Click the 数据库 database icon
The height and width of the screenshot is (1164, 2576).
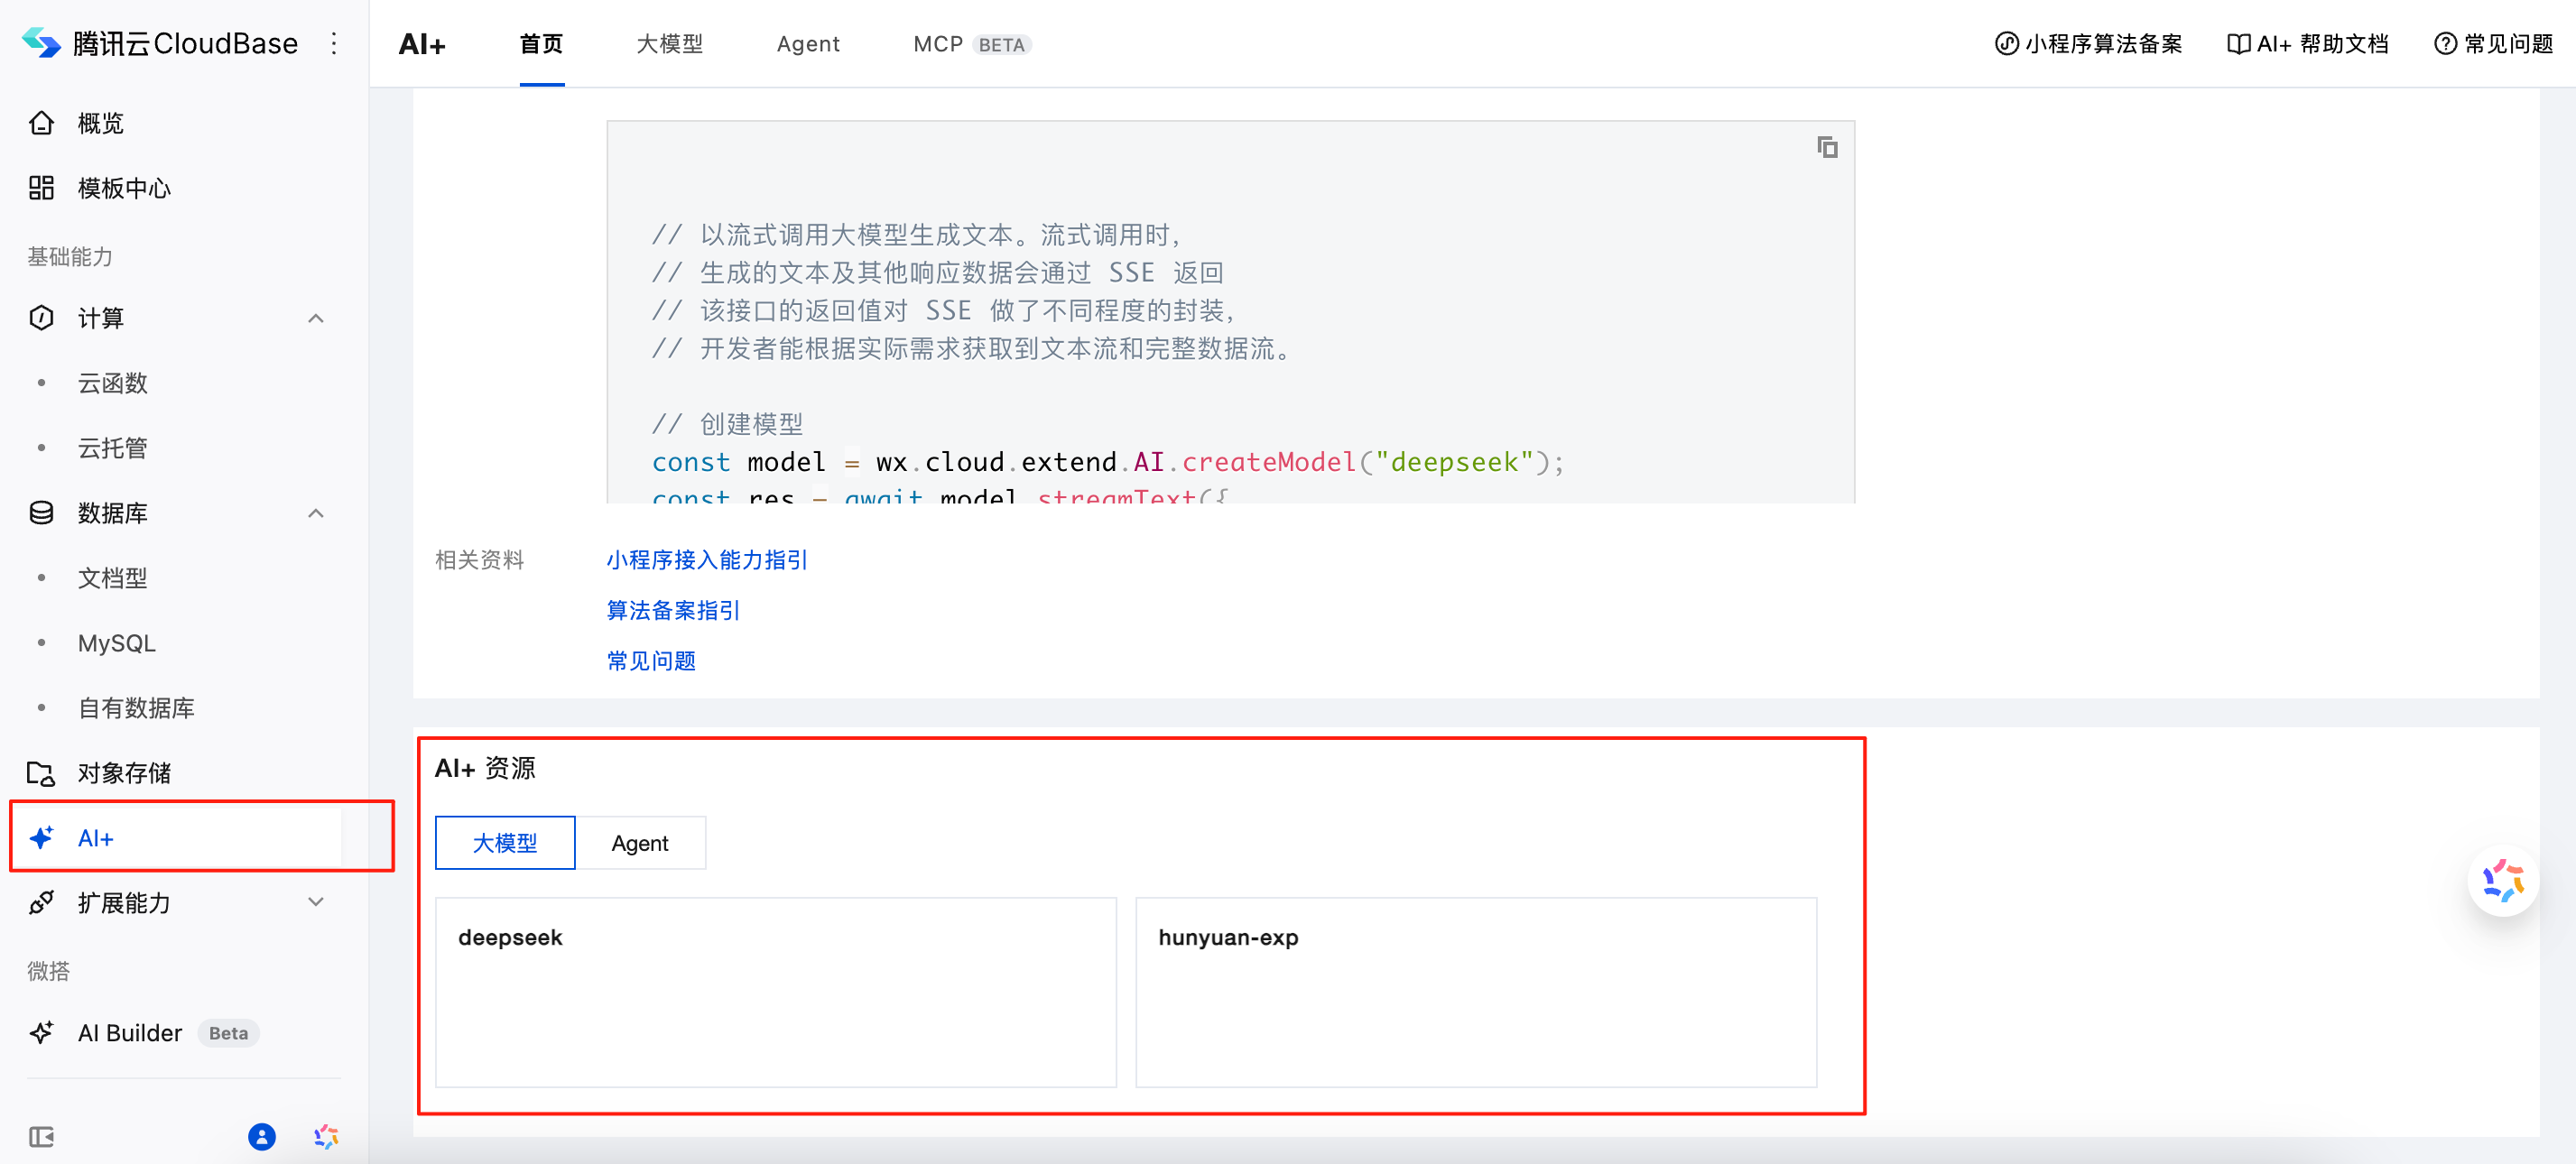(41, 513)
